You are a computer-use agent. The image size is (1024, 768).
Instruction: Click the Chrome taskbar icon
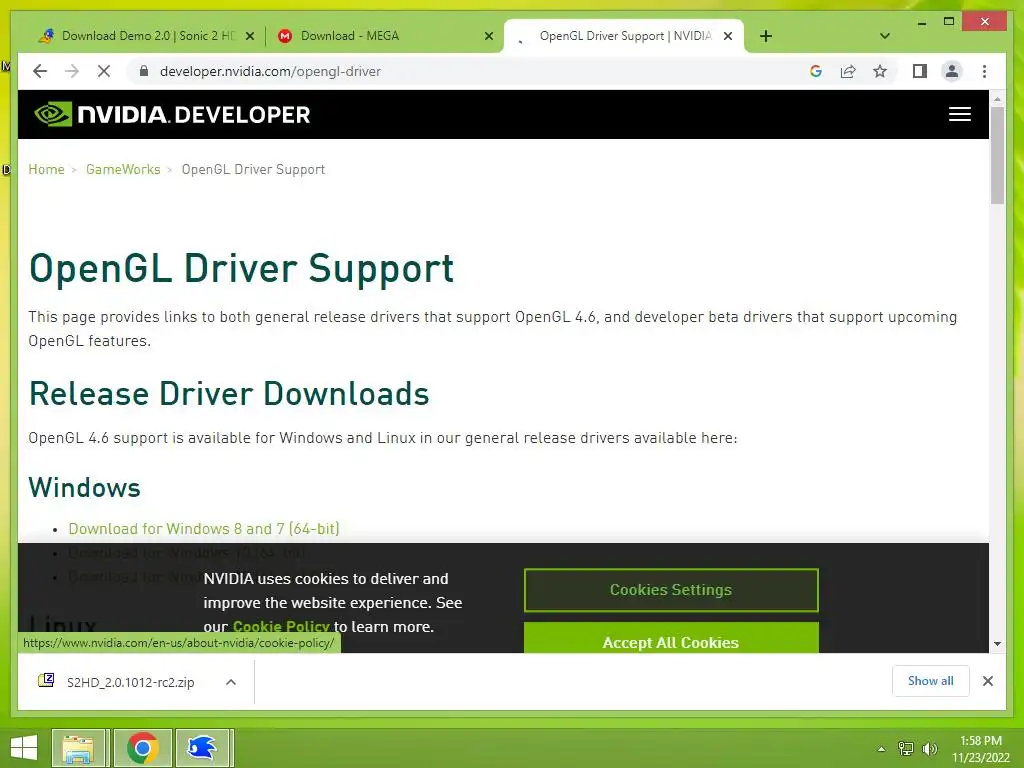pyautogui.click(x=142, y=748)
